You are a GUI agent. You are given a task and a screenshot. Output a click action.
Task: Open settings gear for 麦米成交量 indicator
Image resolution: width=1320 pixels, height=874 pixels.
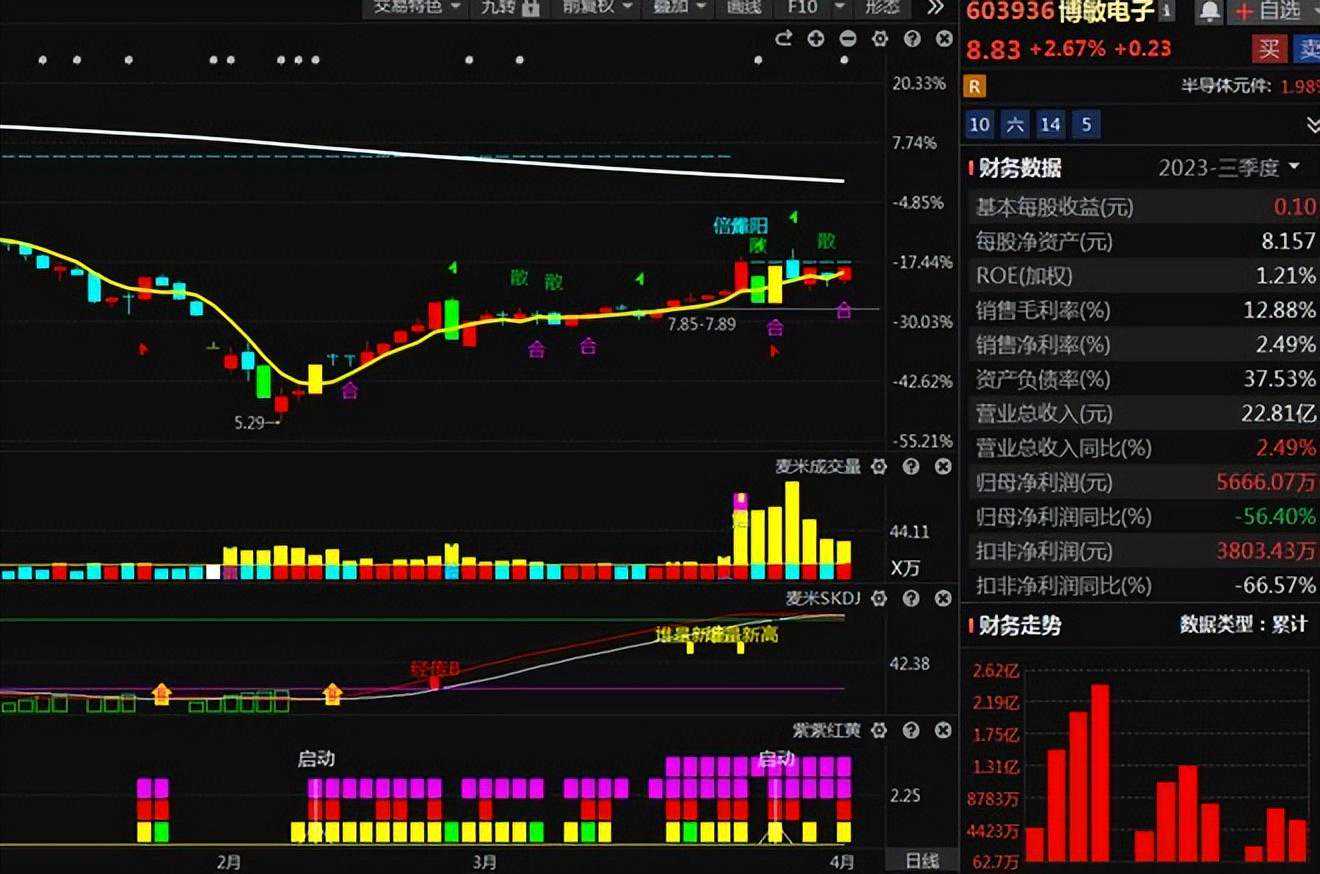tap(879, 467)
